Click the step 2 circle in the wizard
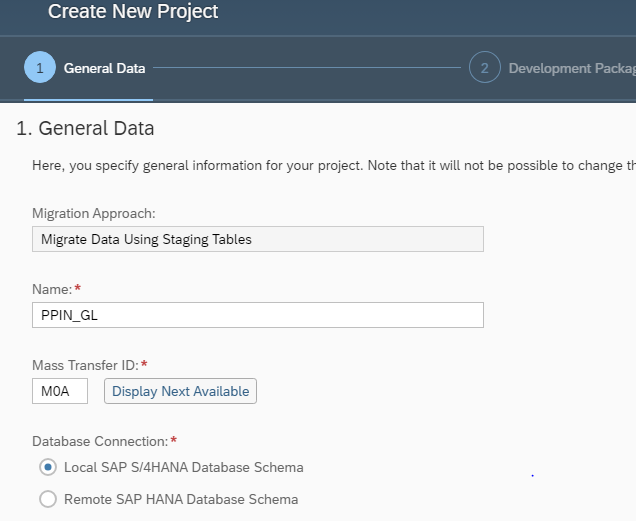This screenshot has width=636, height=521. [484, 68]
